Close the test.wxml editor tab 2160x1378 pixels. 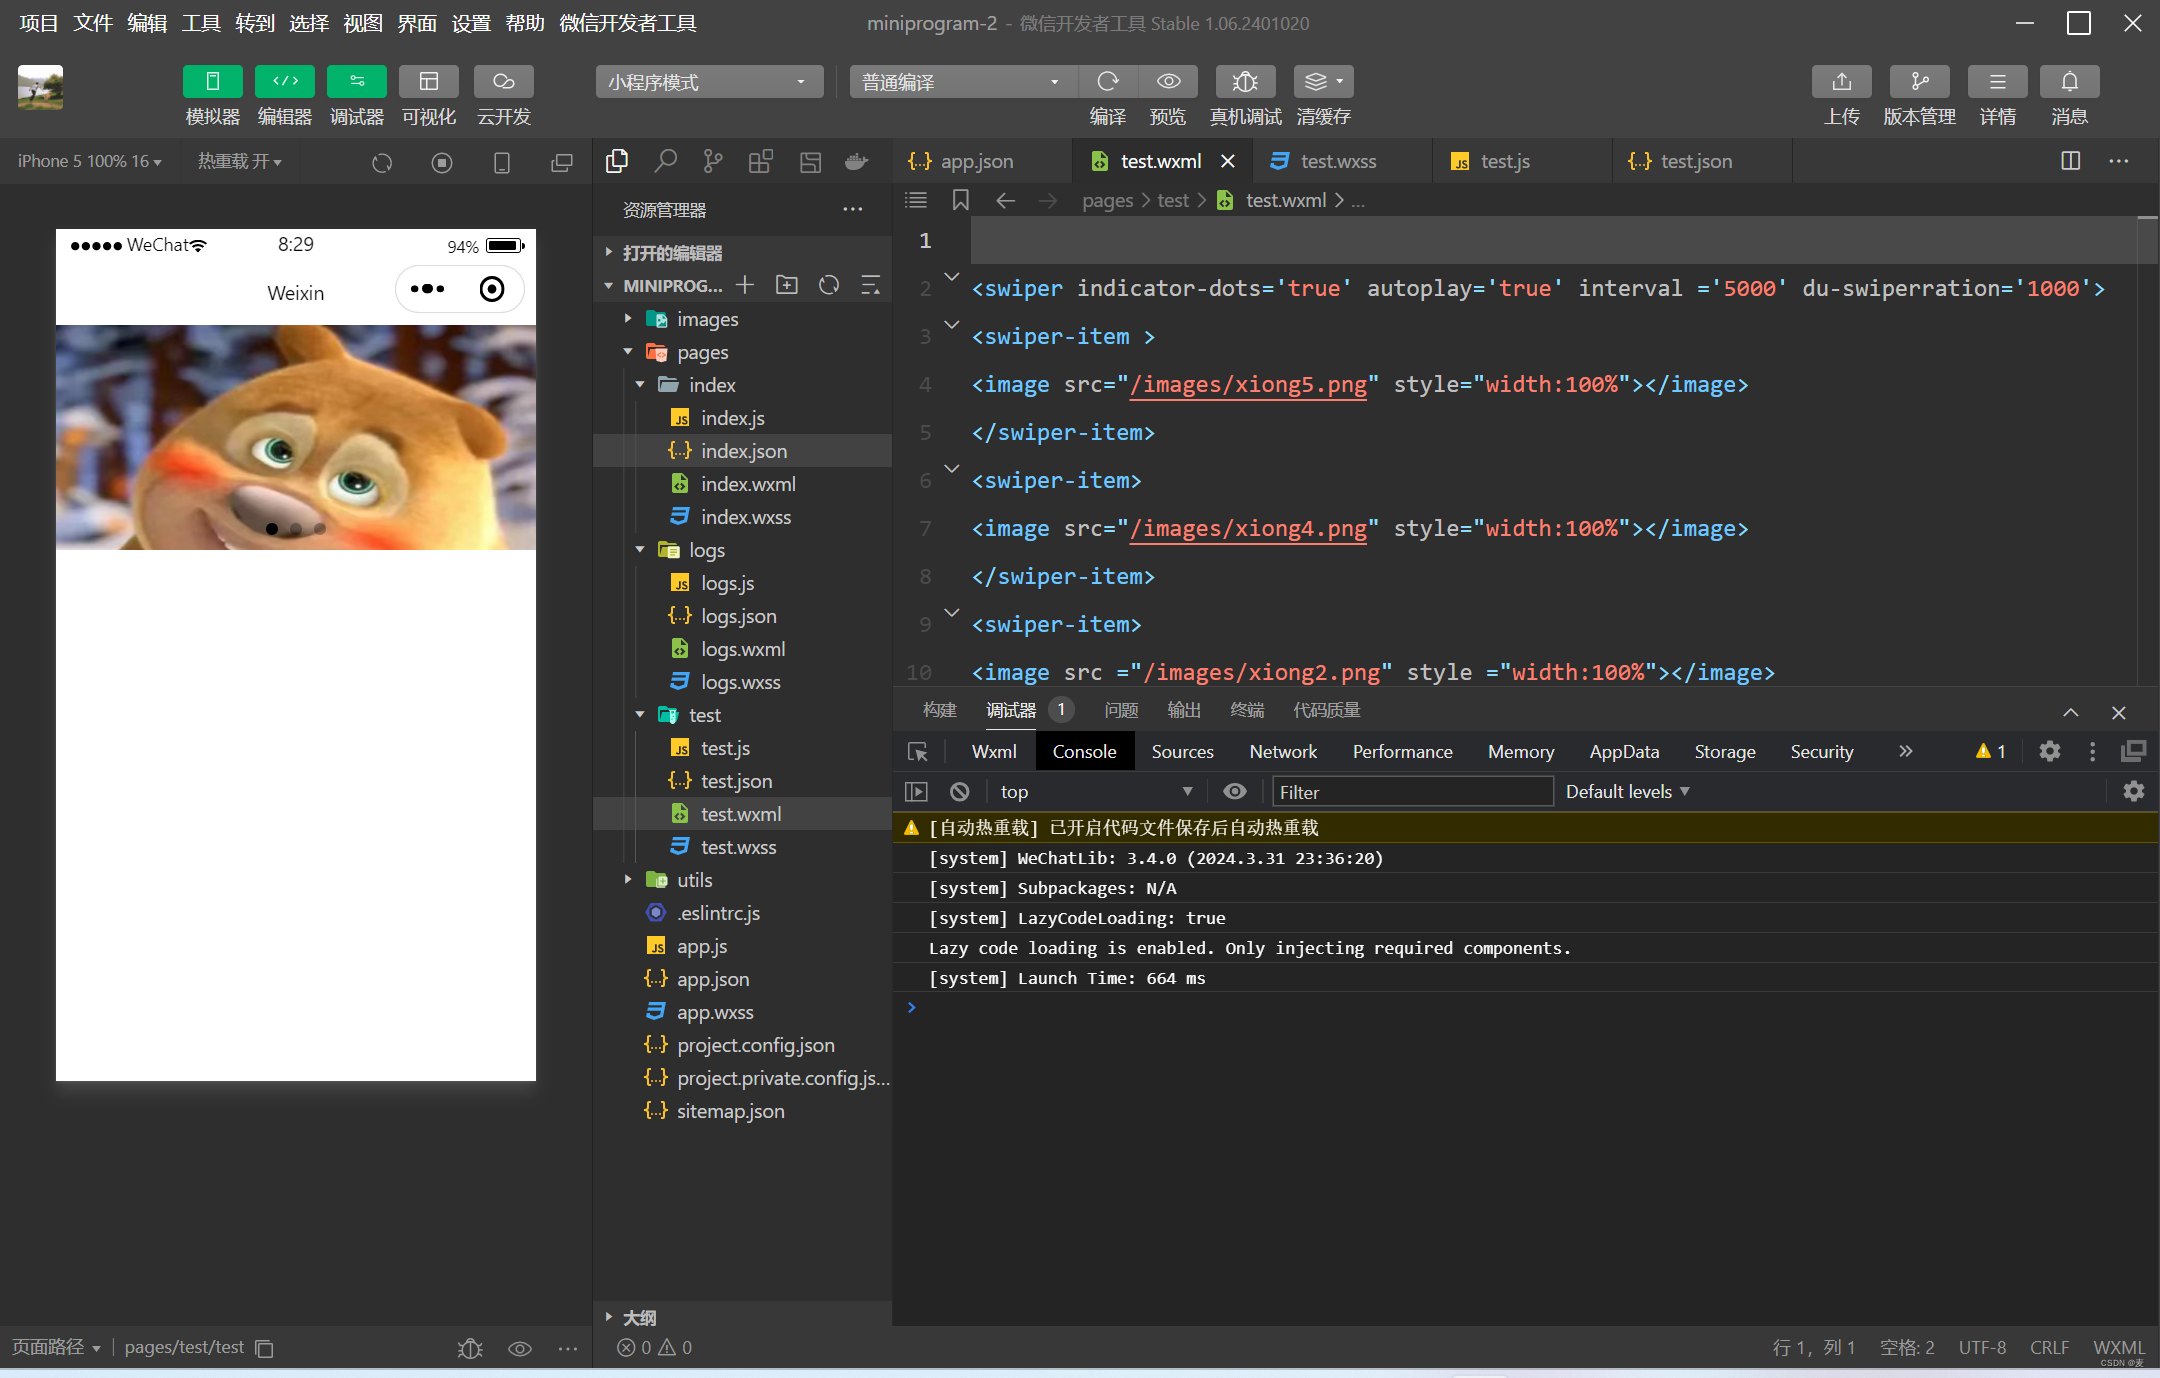tap(1228, 161)
